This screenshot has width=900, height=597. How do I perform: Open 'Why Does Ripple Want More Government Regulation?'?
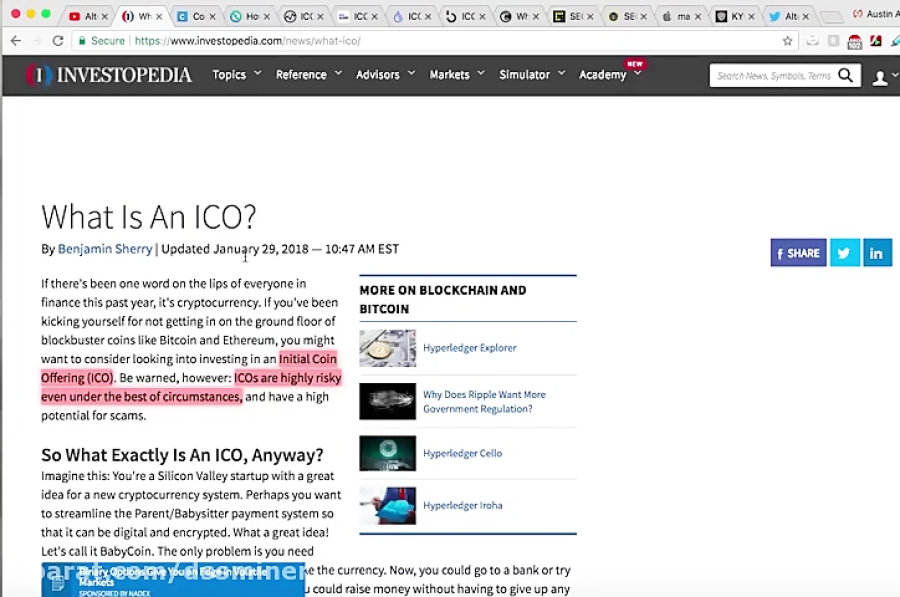tap(484, 402)
